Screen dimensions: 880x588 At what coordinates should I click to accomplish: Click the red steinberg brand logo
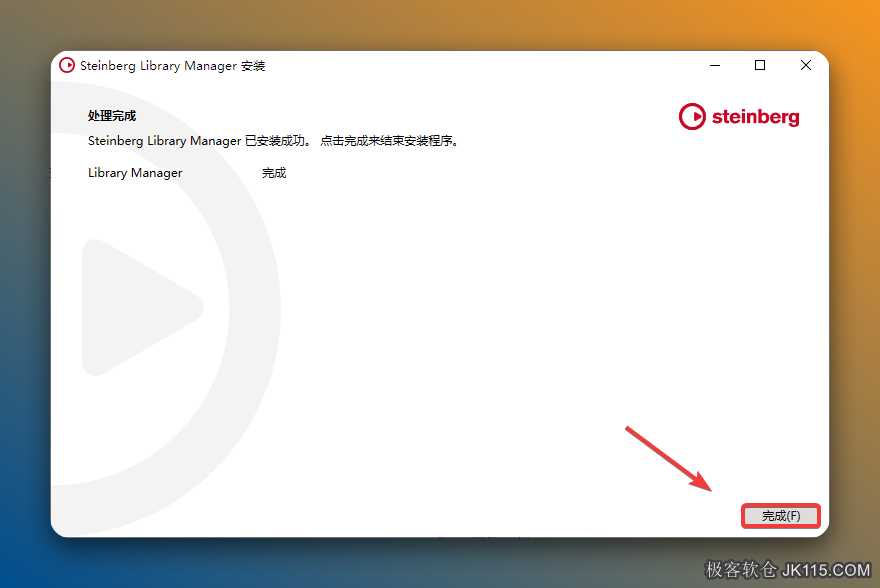(739, 117)
